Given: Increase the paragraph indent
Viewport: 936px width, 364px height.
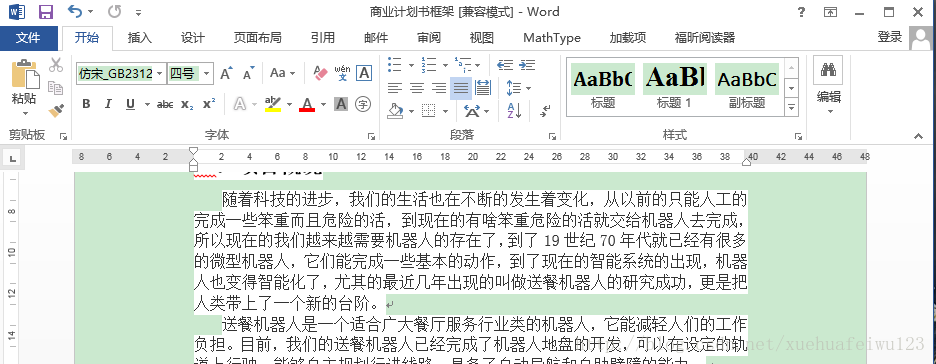Looking at the screenshot, I should point(526,64).
